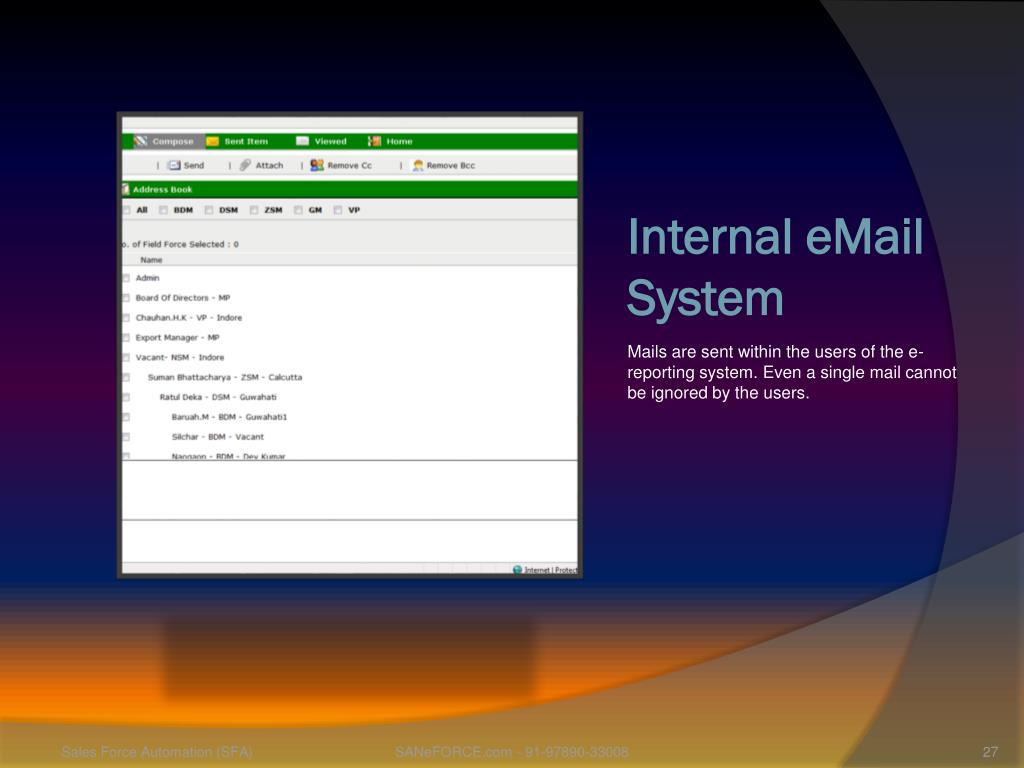Select Board Of Directors - MP checkbox
This screenshot has width=1024, height=768.
126,298
